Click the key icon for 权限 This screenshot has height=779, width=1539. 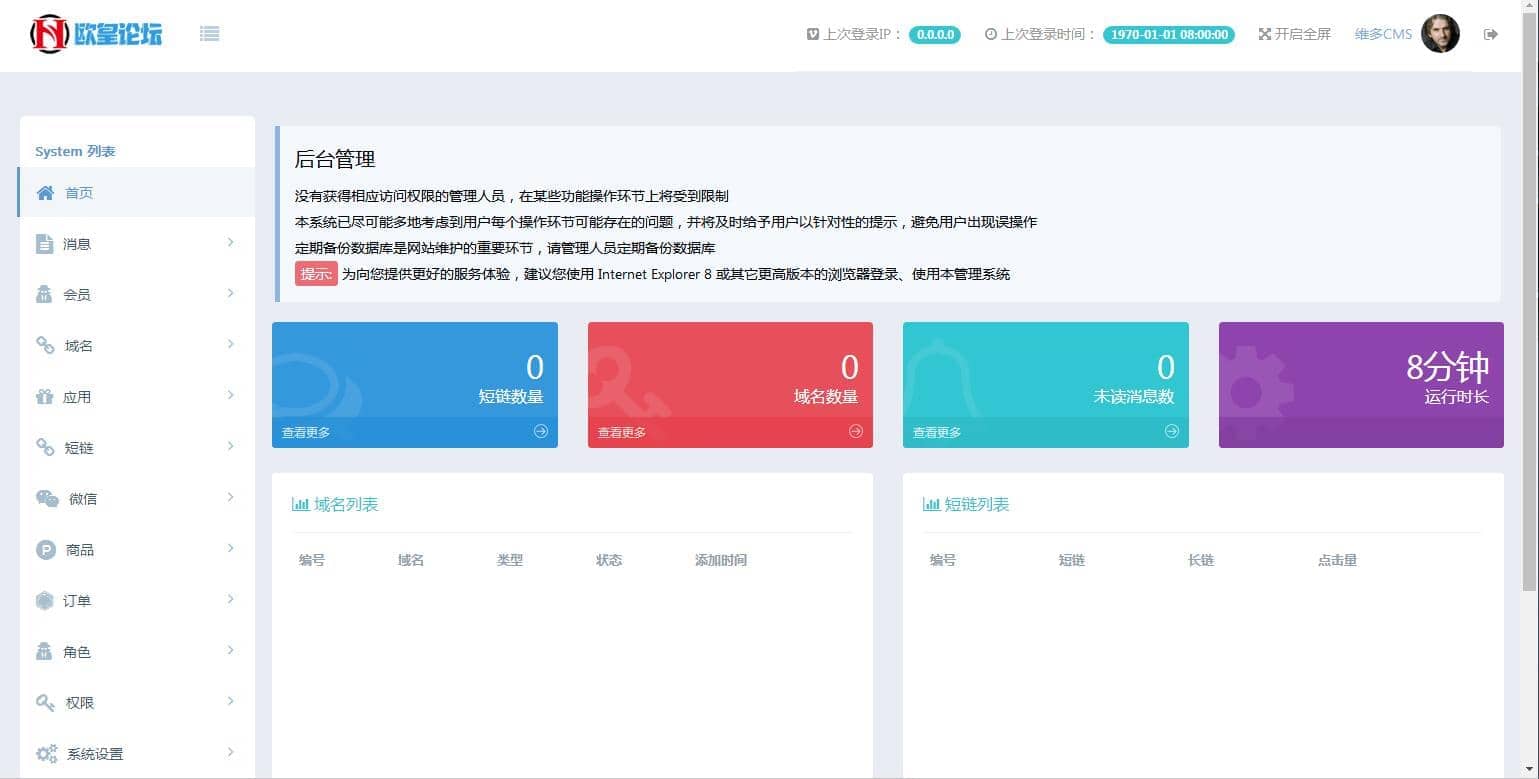tap(45, 703)
